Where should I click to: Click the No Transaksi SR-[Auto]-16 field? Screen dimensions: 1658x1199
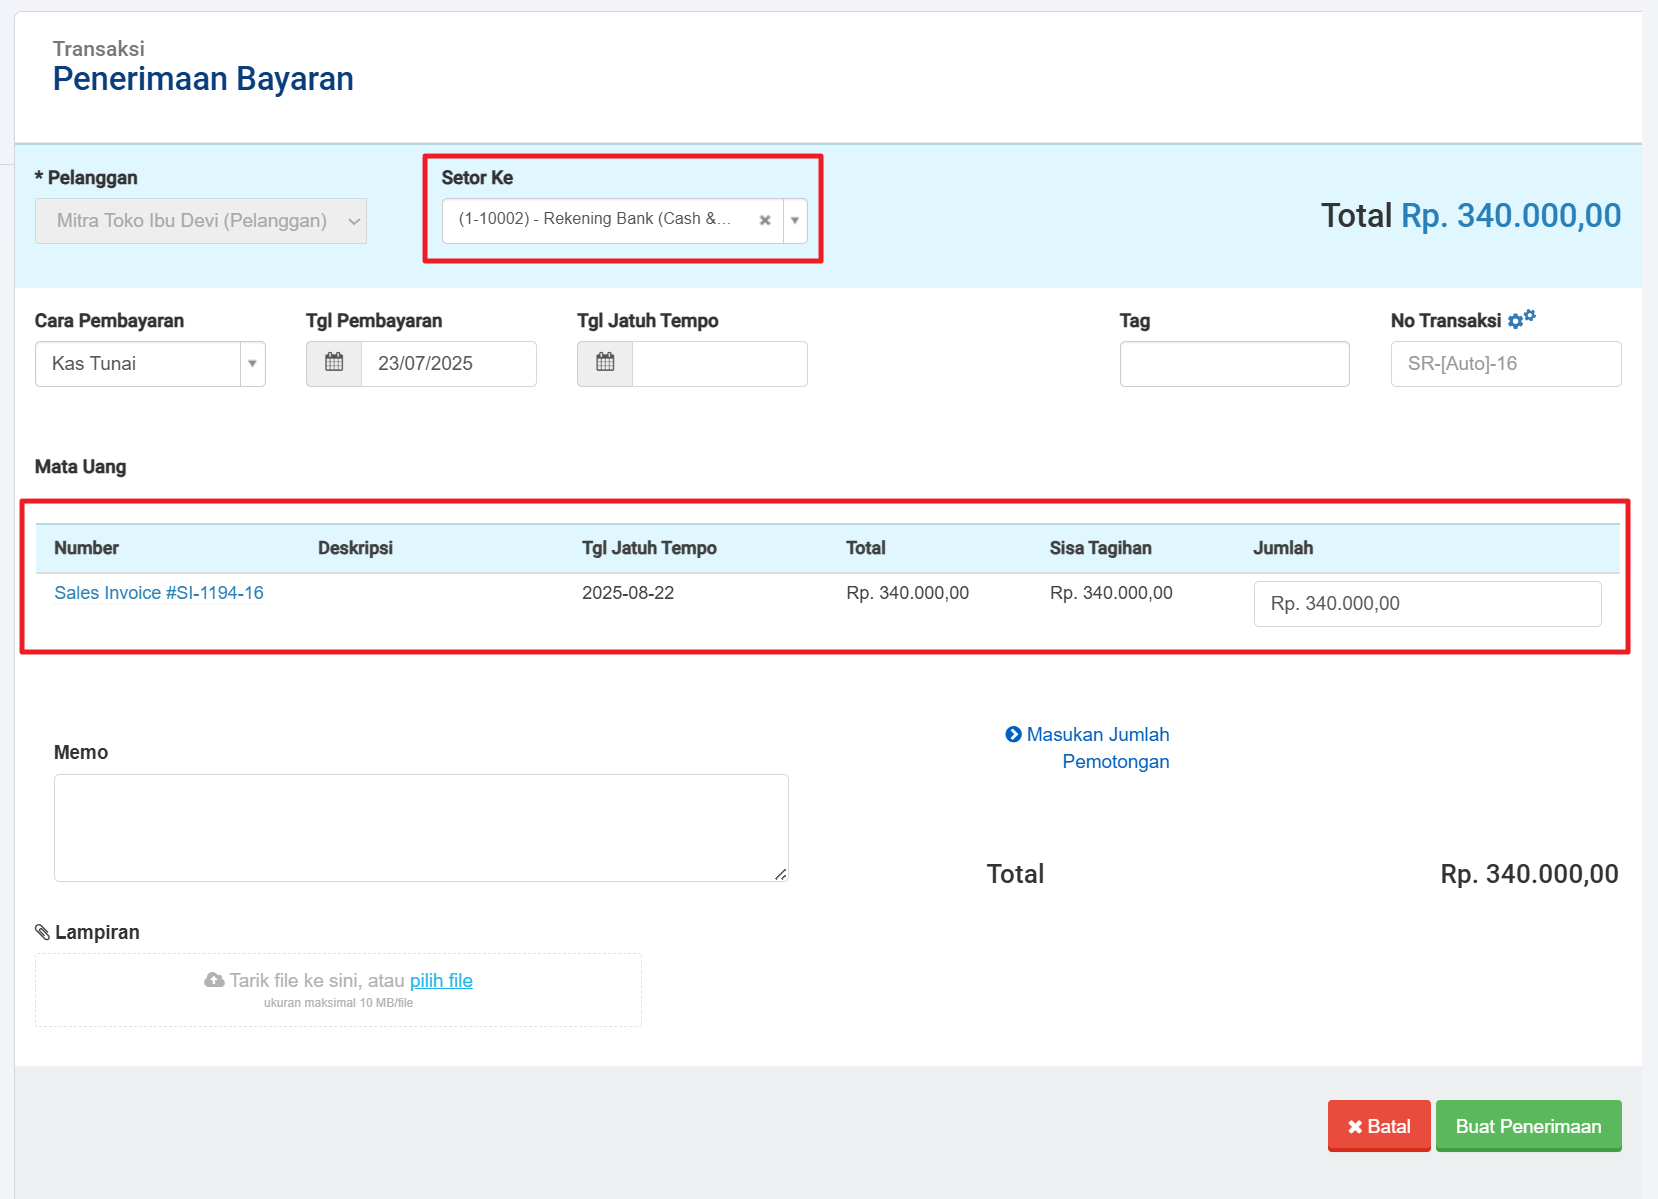coord(1505,364)
